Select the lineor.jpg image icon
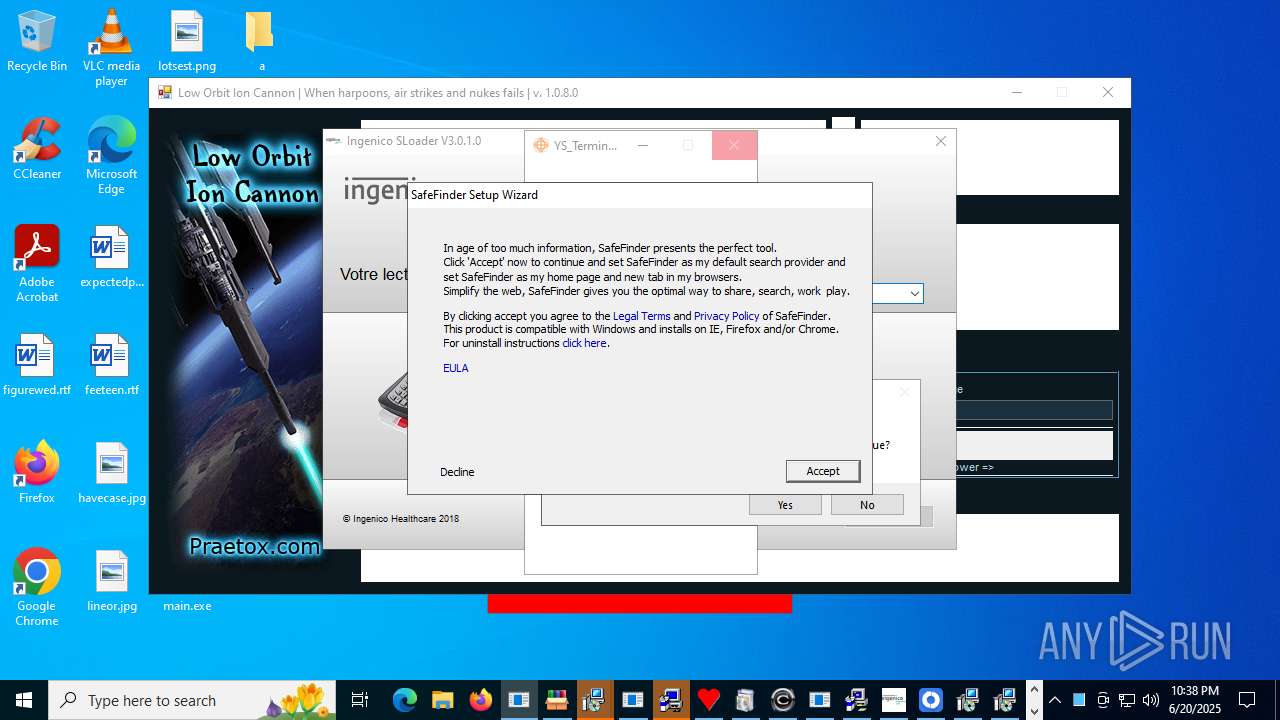This screenshot has width=1280, height=720. coord(111,581)
